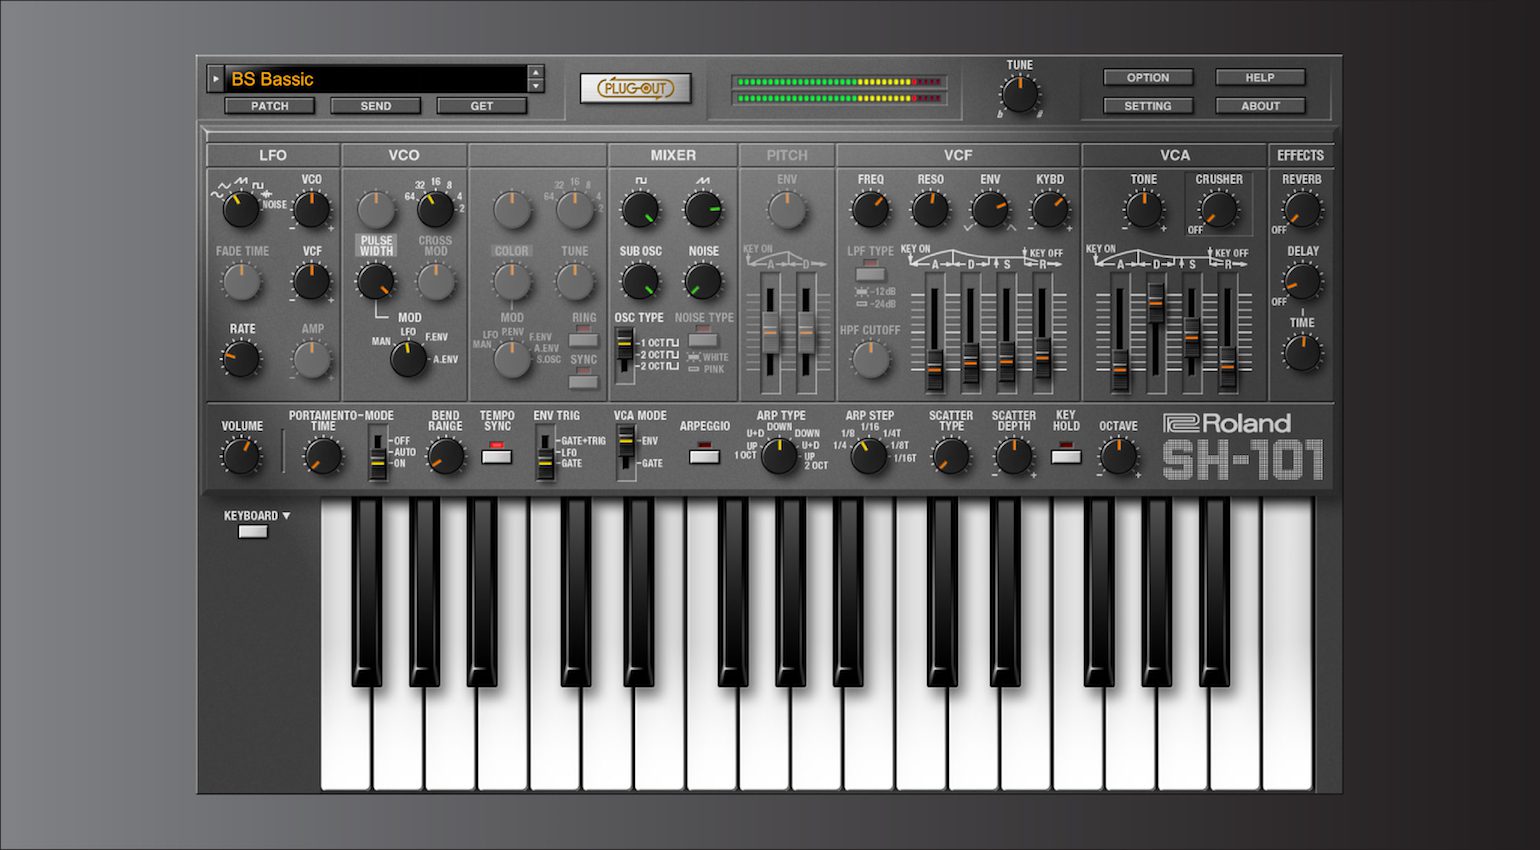
Task: Open the HELP menu
Action: click(x=1260, y=78)
